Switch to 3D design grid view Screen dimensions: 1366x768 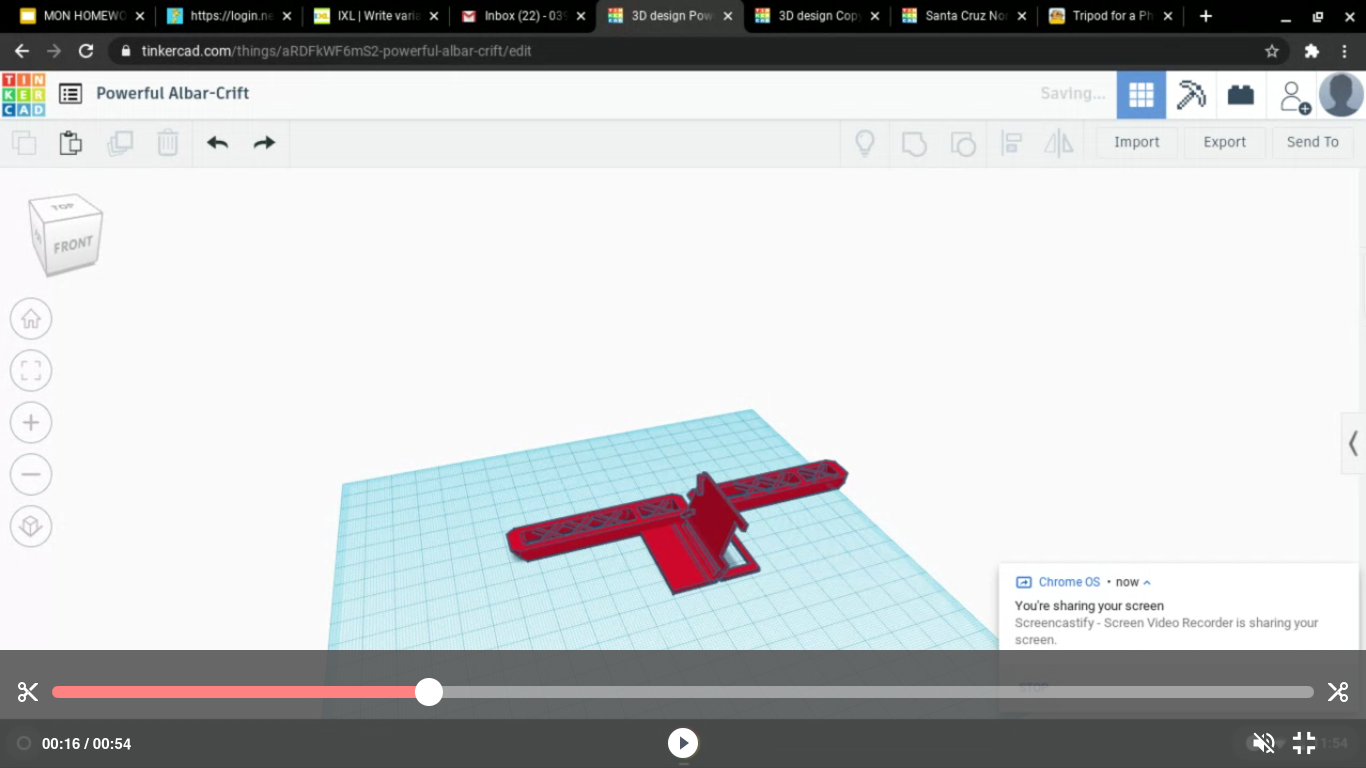(1141, 95)
